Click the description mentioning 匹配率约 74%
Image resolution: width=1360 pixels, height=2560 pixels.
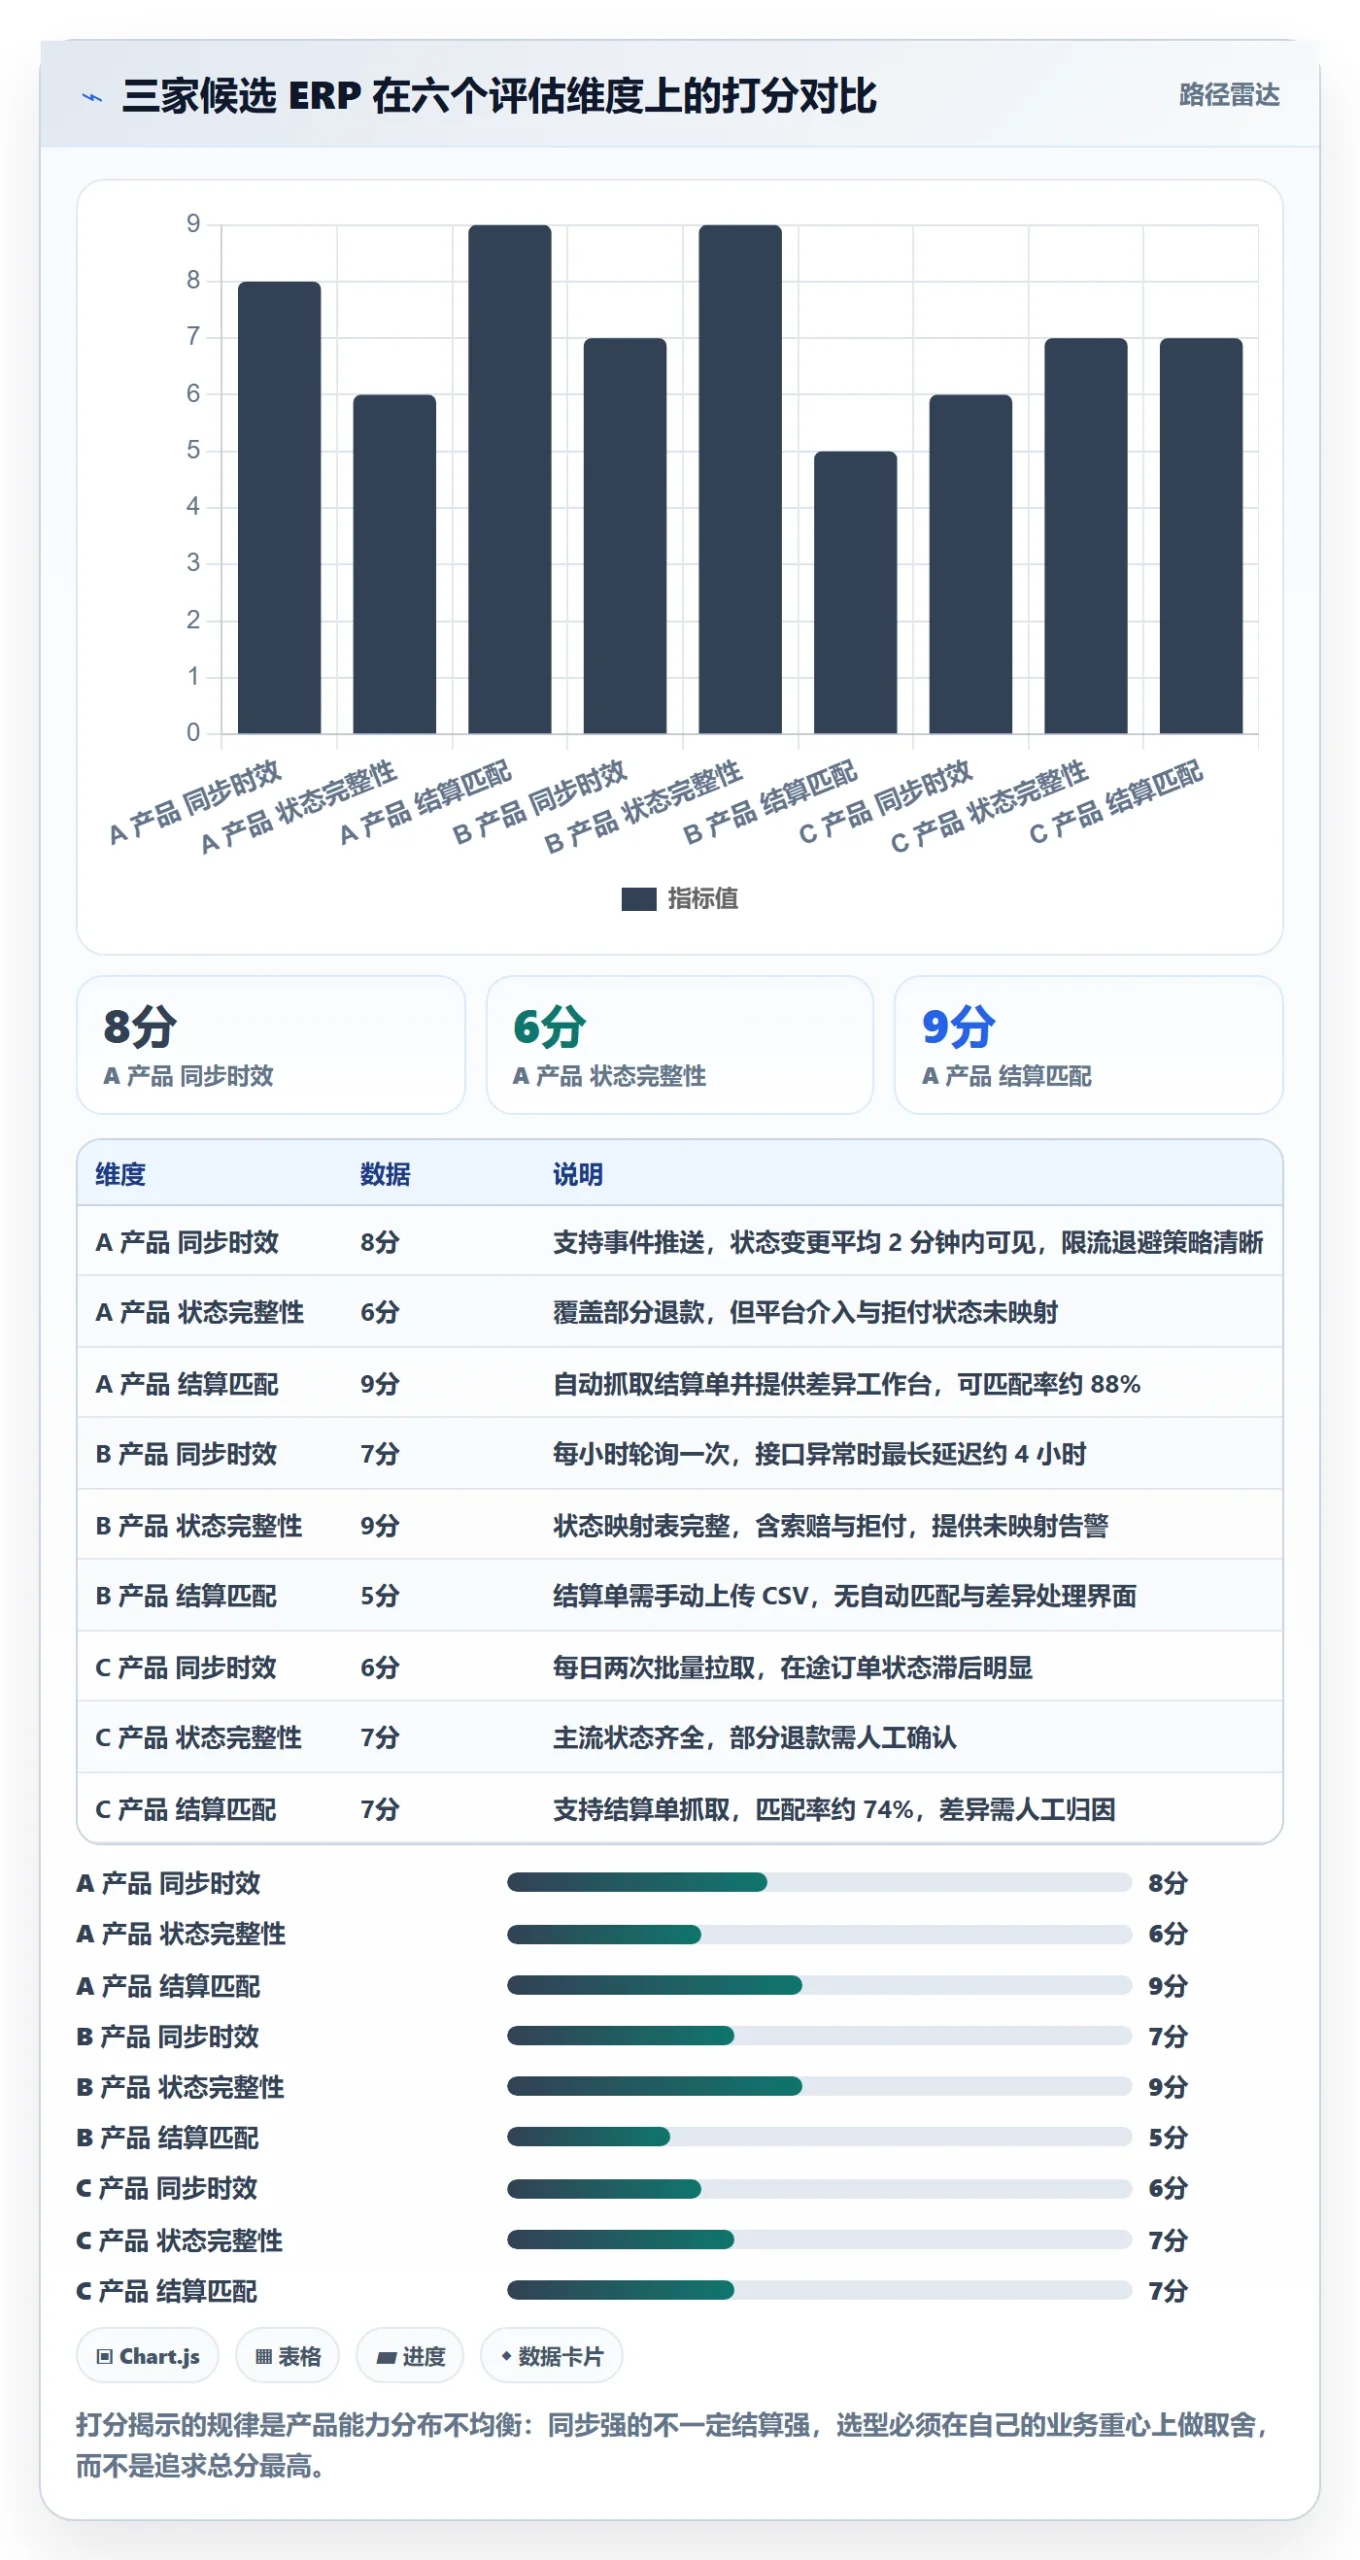point(834,1808)
